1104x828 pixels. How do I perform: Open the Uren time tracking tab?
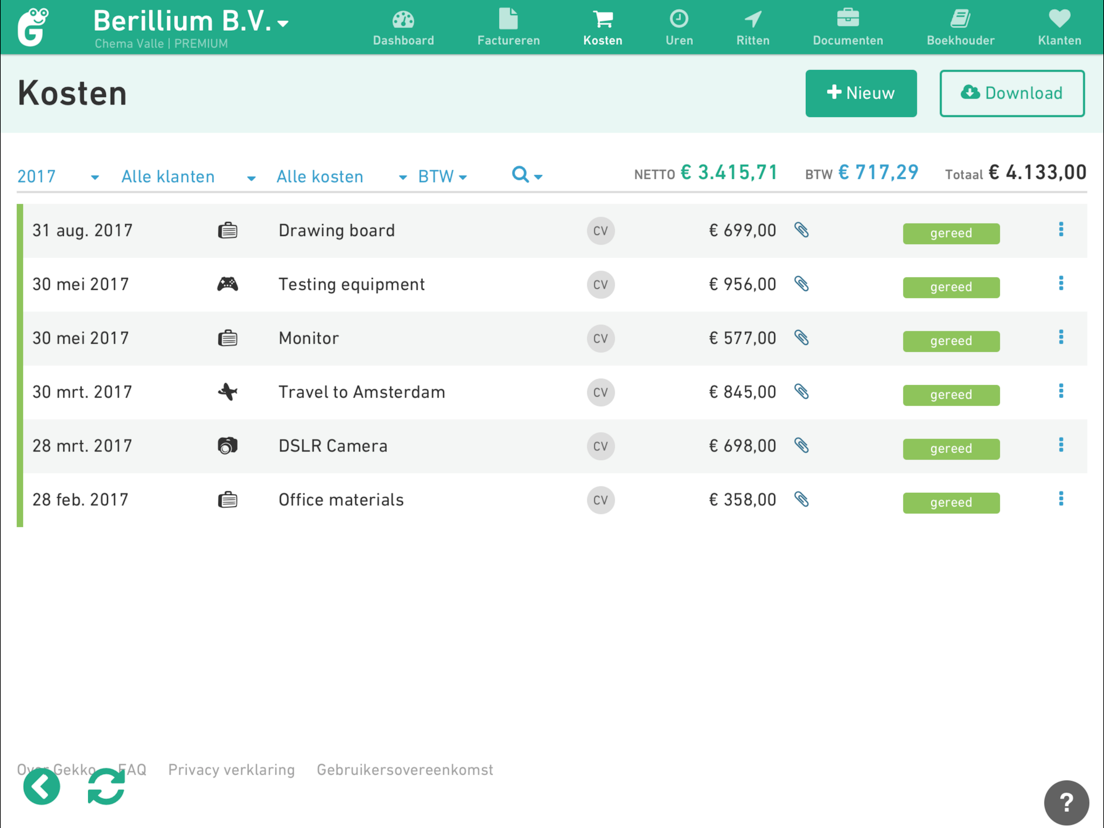679,28
